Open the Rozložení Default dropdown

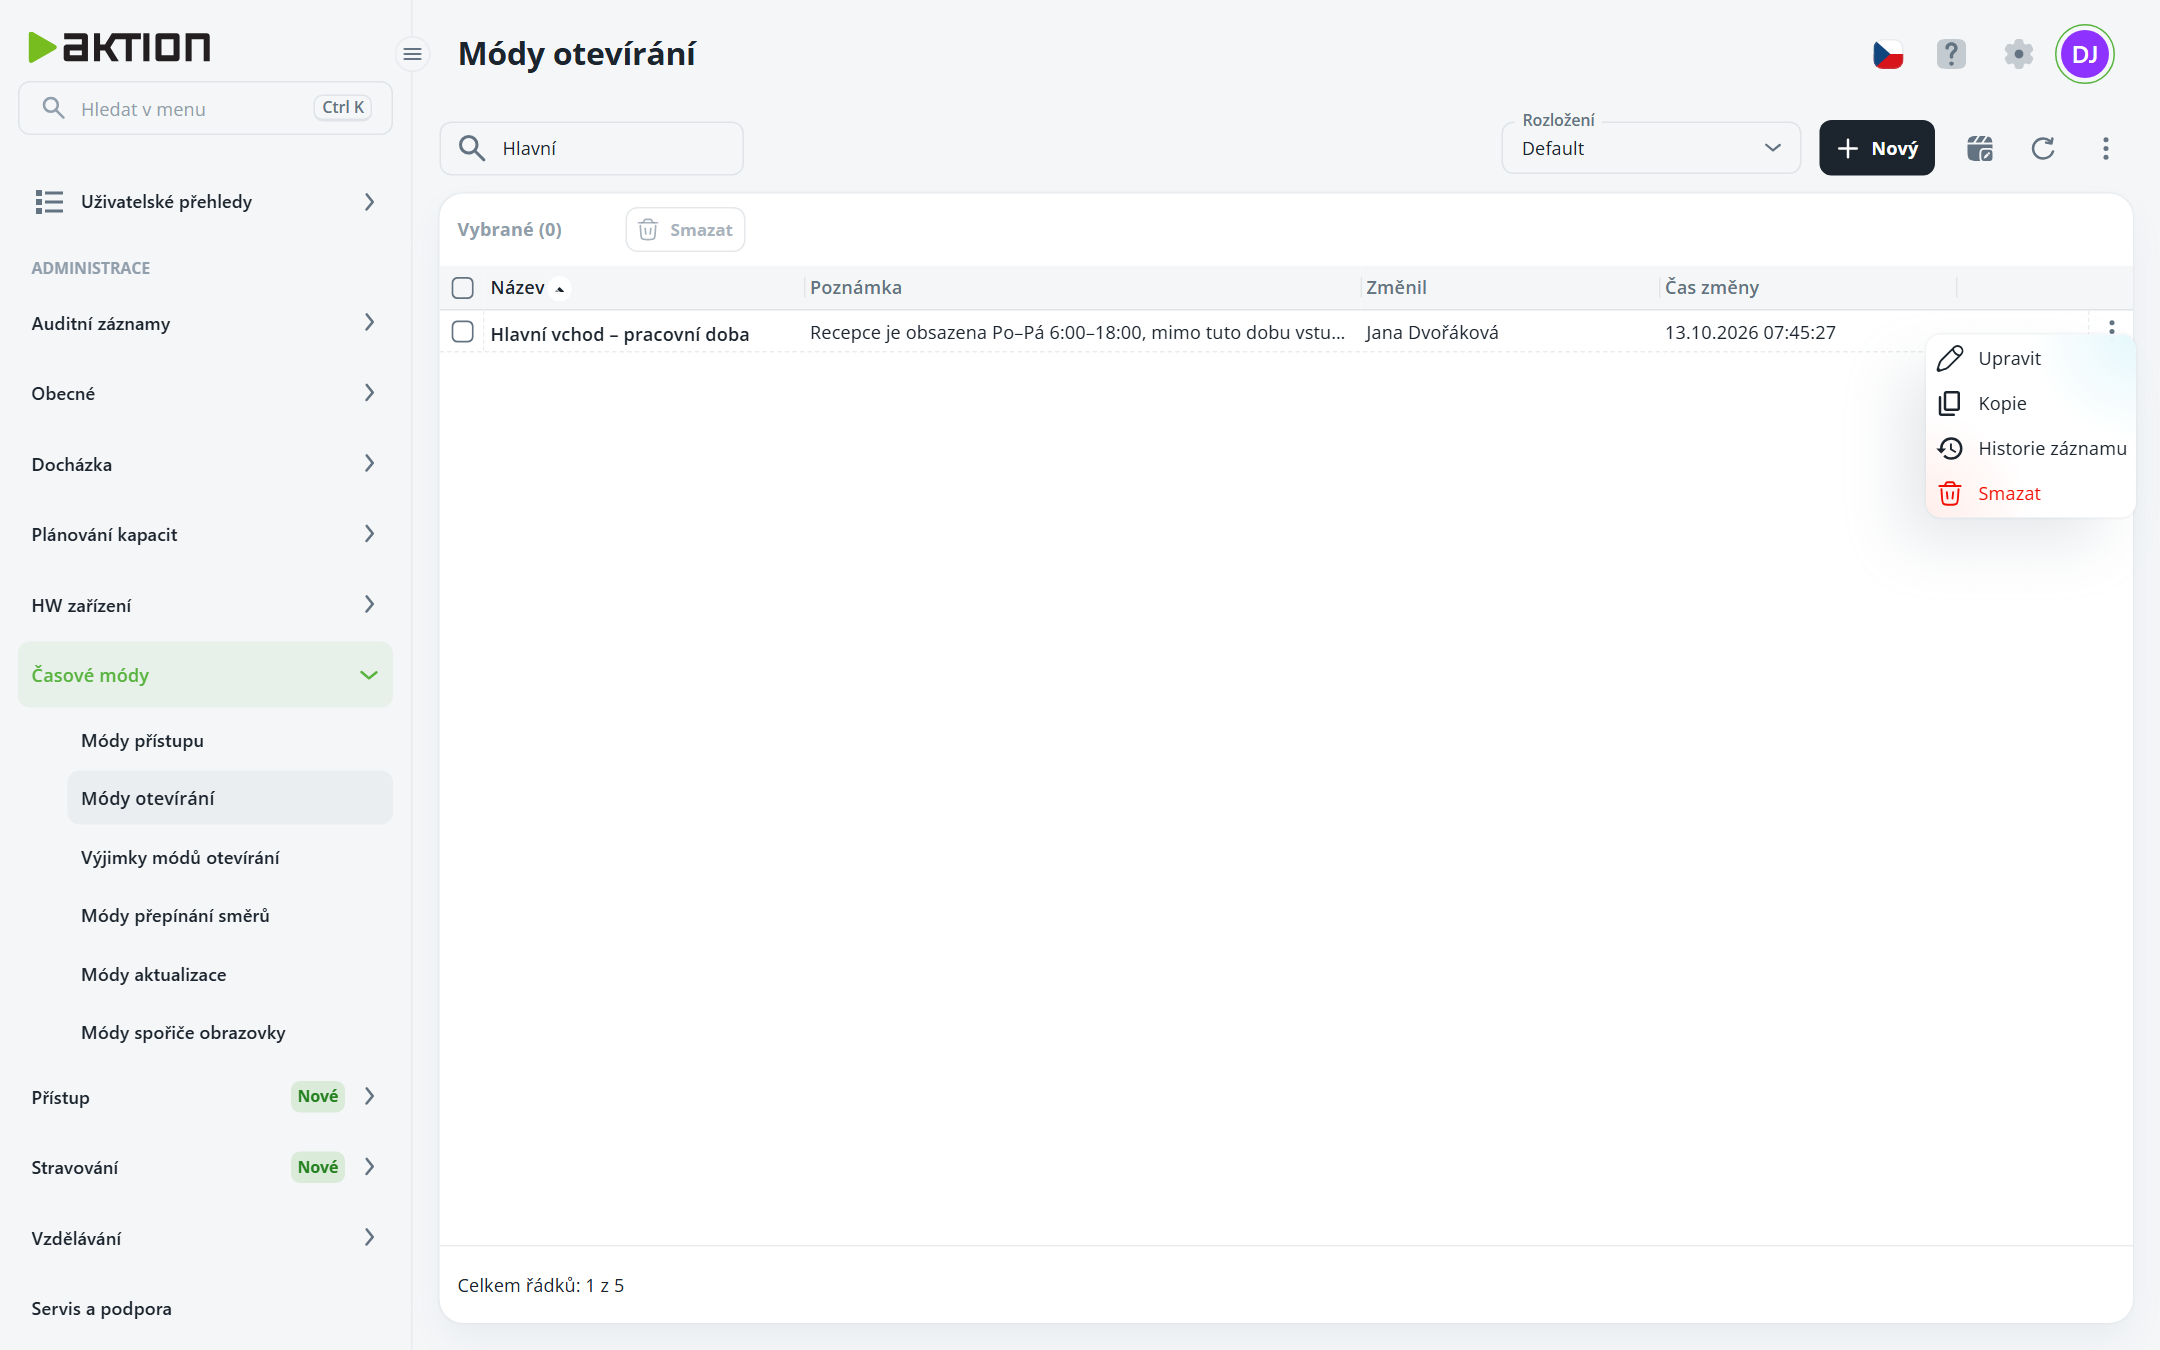click(x=1651, y=148)
